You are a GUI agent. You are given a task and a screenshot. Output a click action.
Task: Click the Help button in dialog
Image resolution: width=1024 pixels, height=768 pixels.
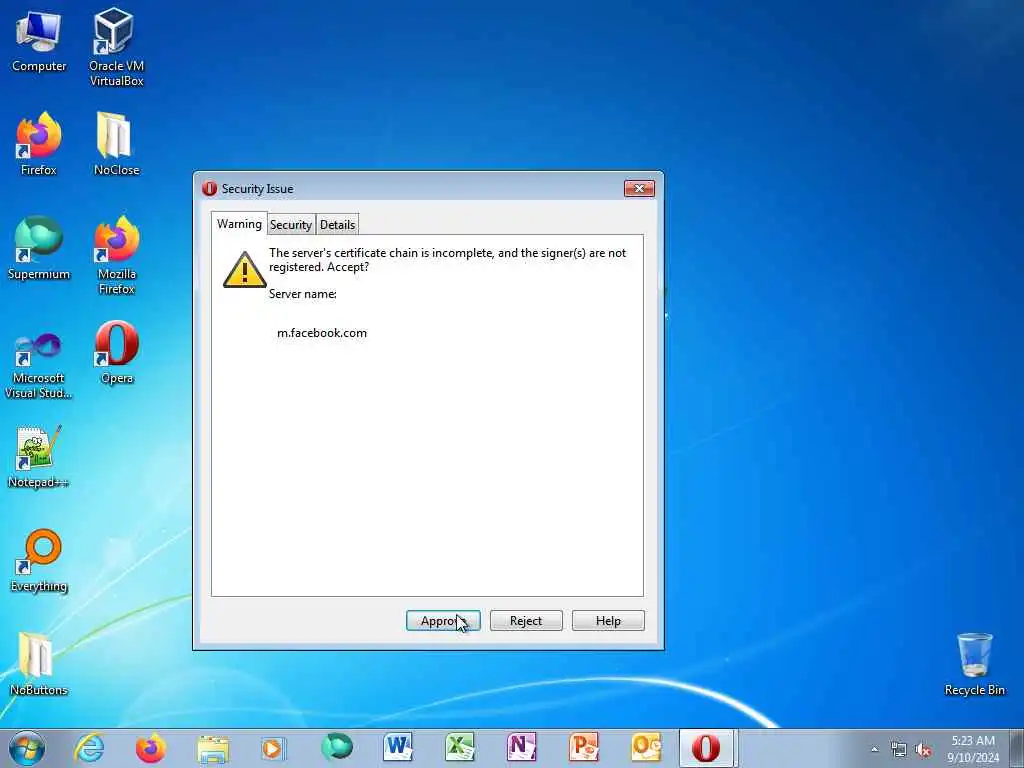608,621
